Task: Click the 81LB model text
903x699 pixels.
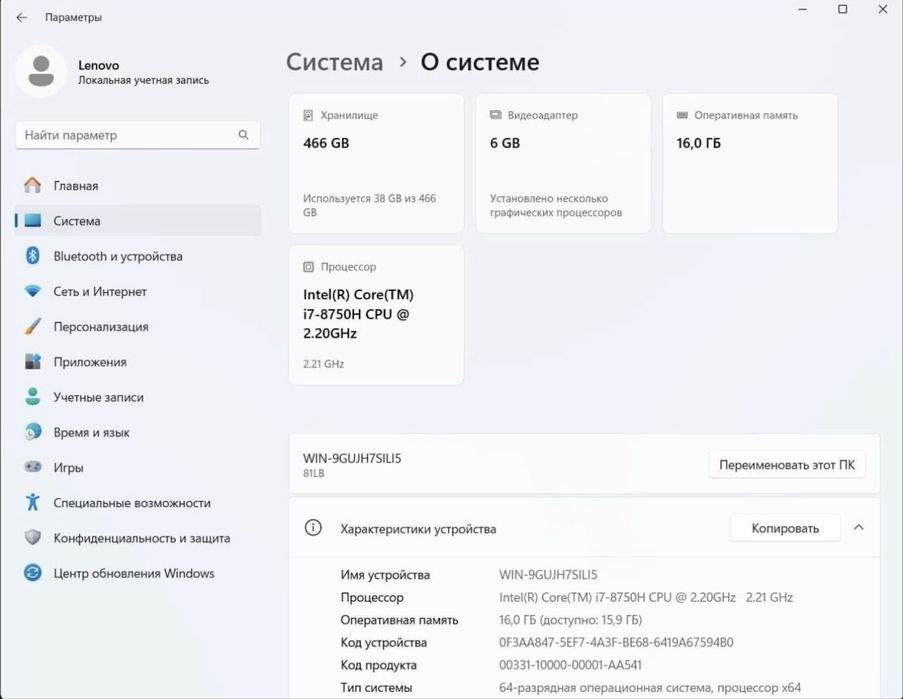Action: pyautogui.click(x=314, y=473)
